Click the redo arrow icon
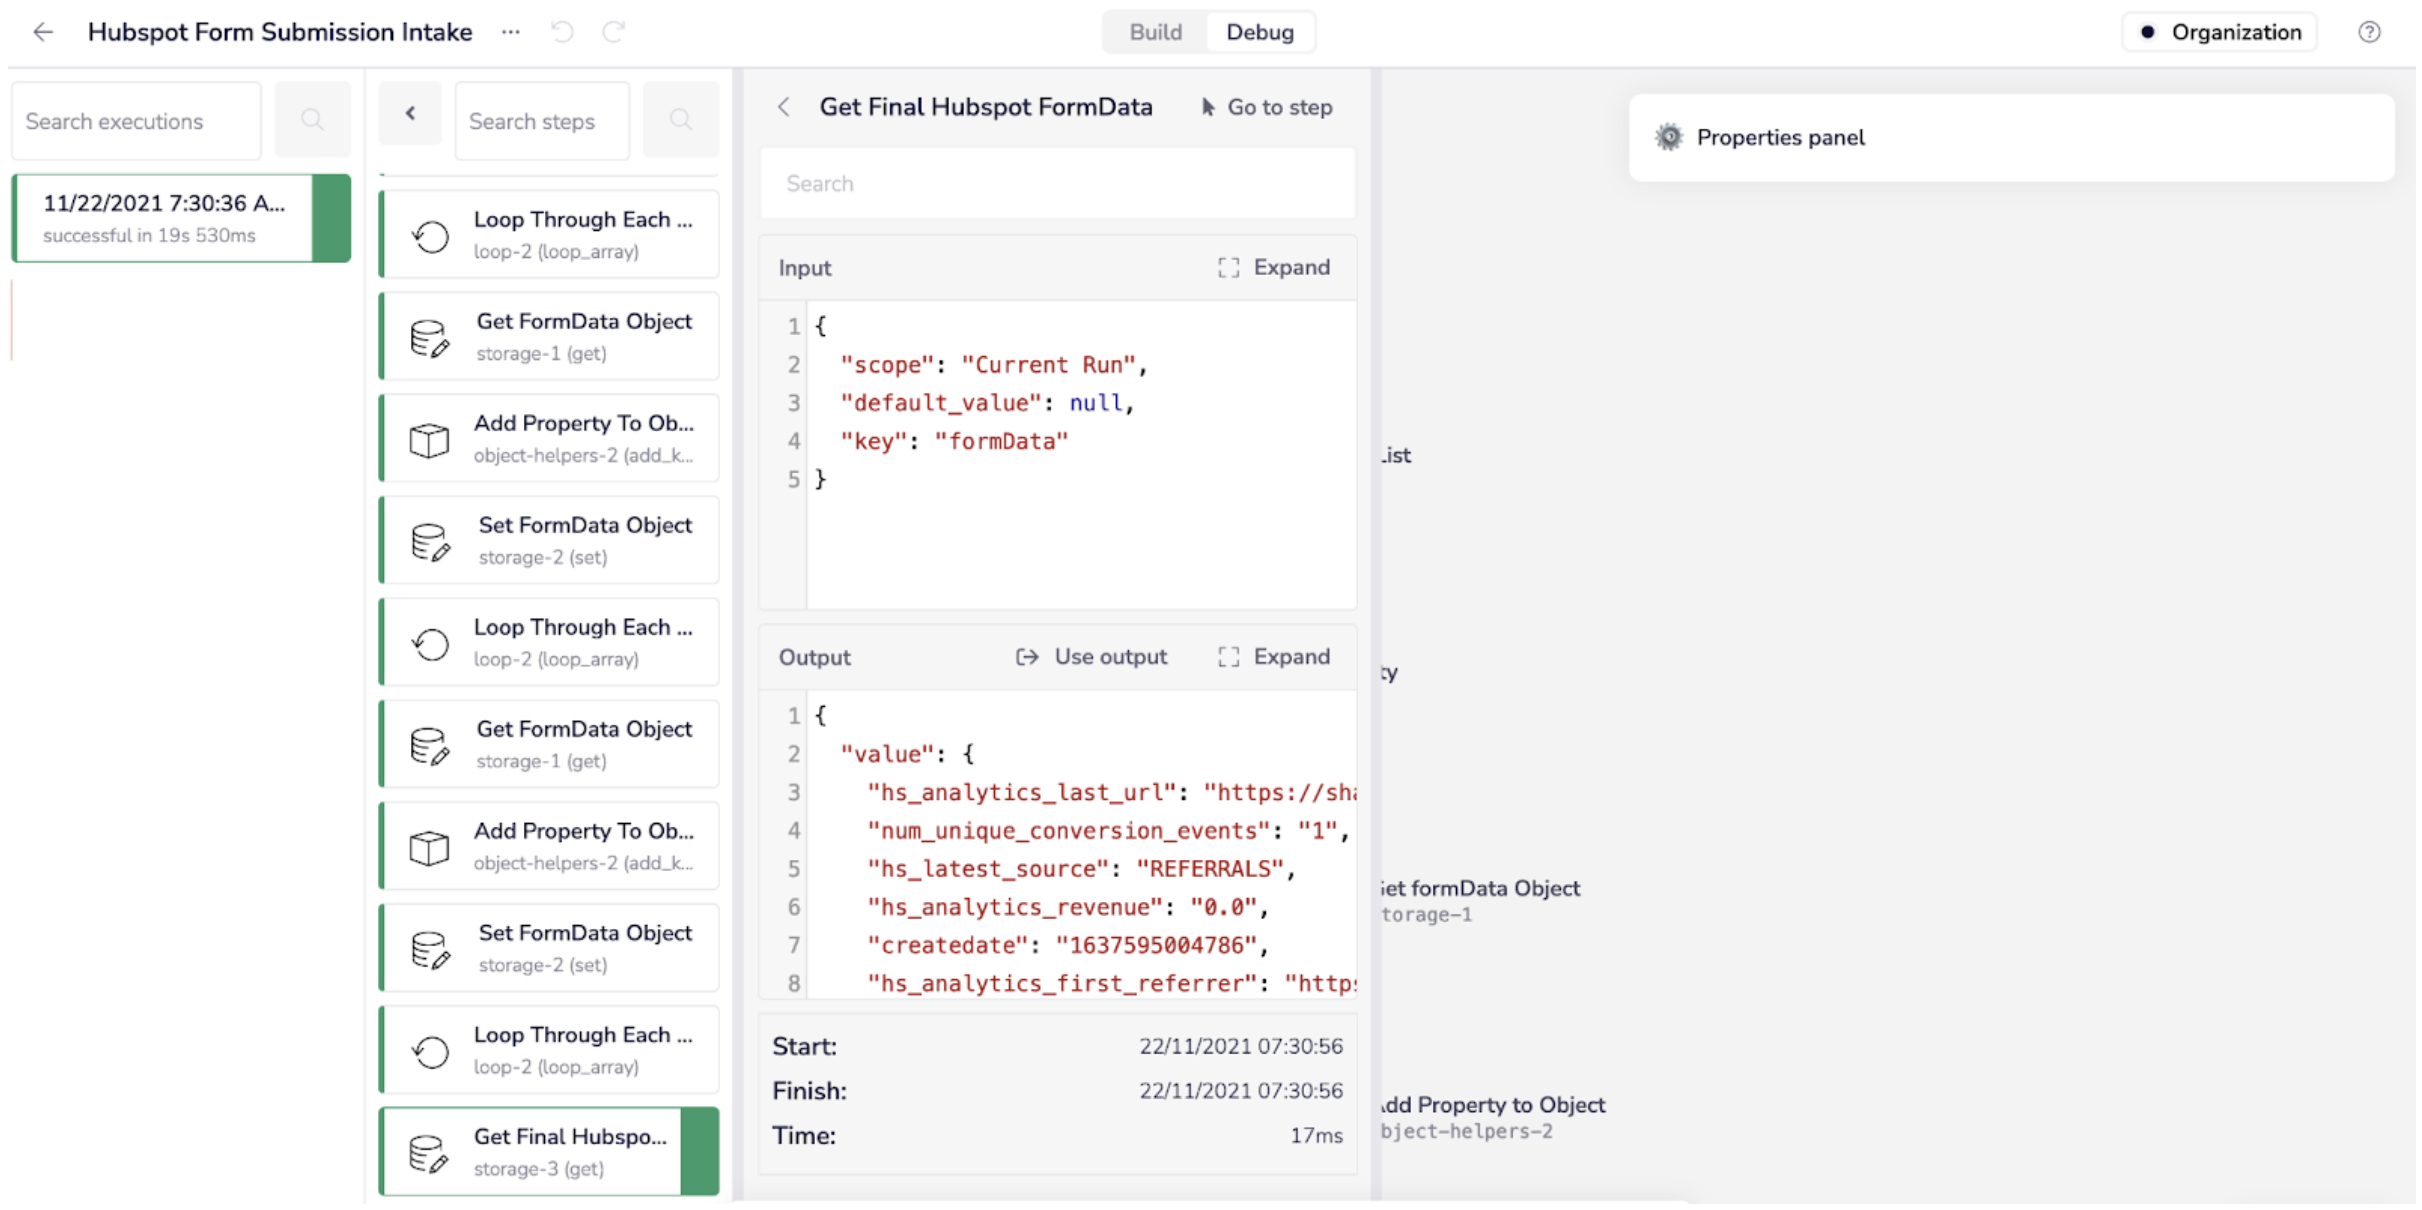This screenshot has height=1210, width=2422. 613,32
